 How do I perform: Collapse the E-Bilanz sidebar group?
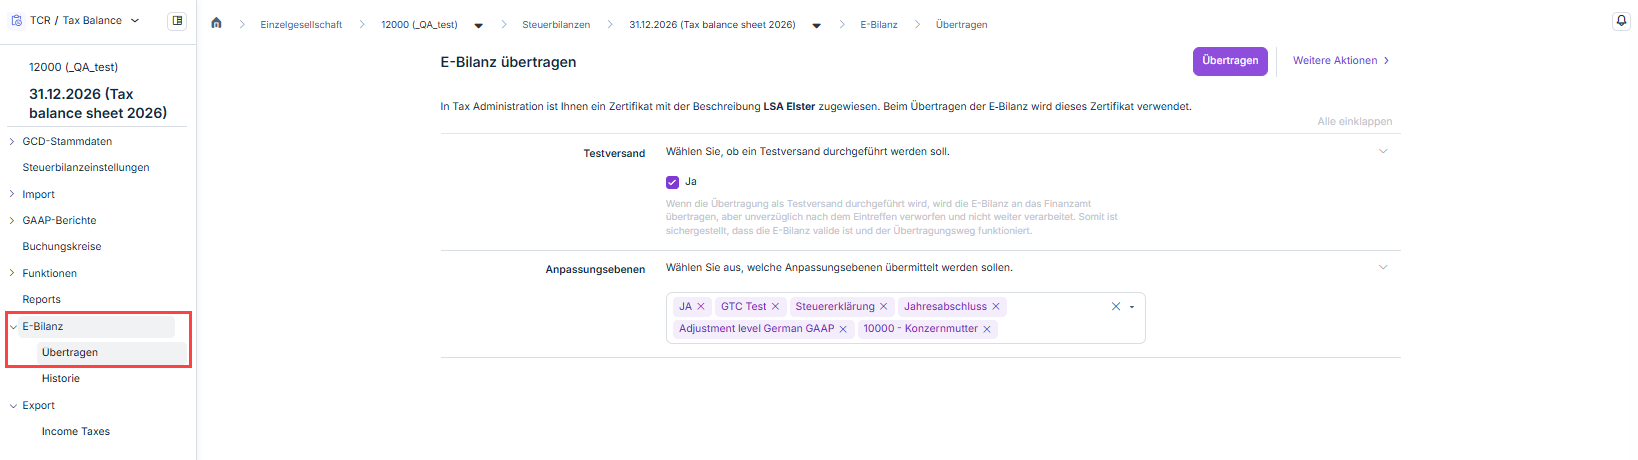[x=12, y=326]
